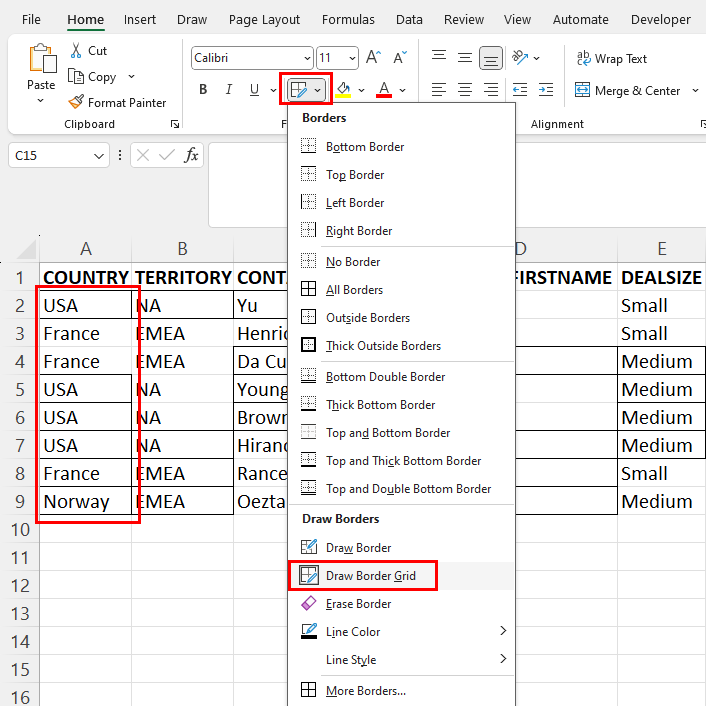Click the Insert Function fx icon

(x=191, y=155)
